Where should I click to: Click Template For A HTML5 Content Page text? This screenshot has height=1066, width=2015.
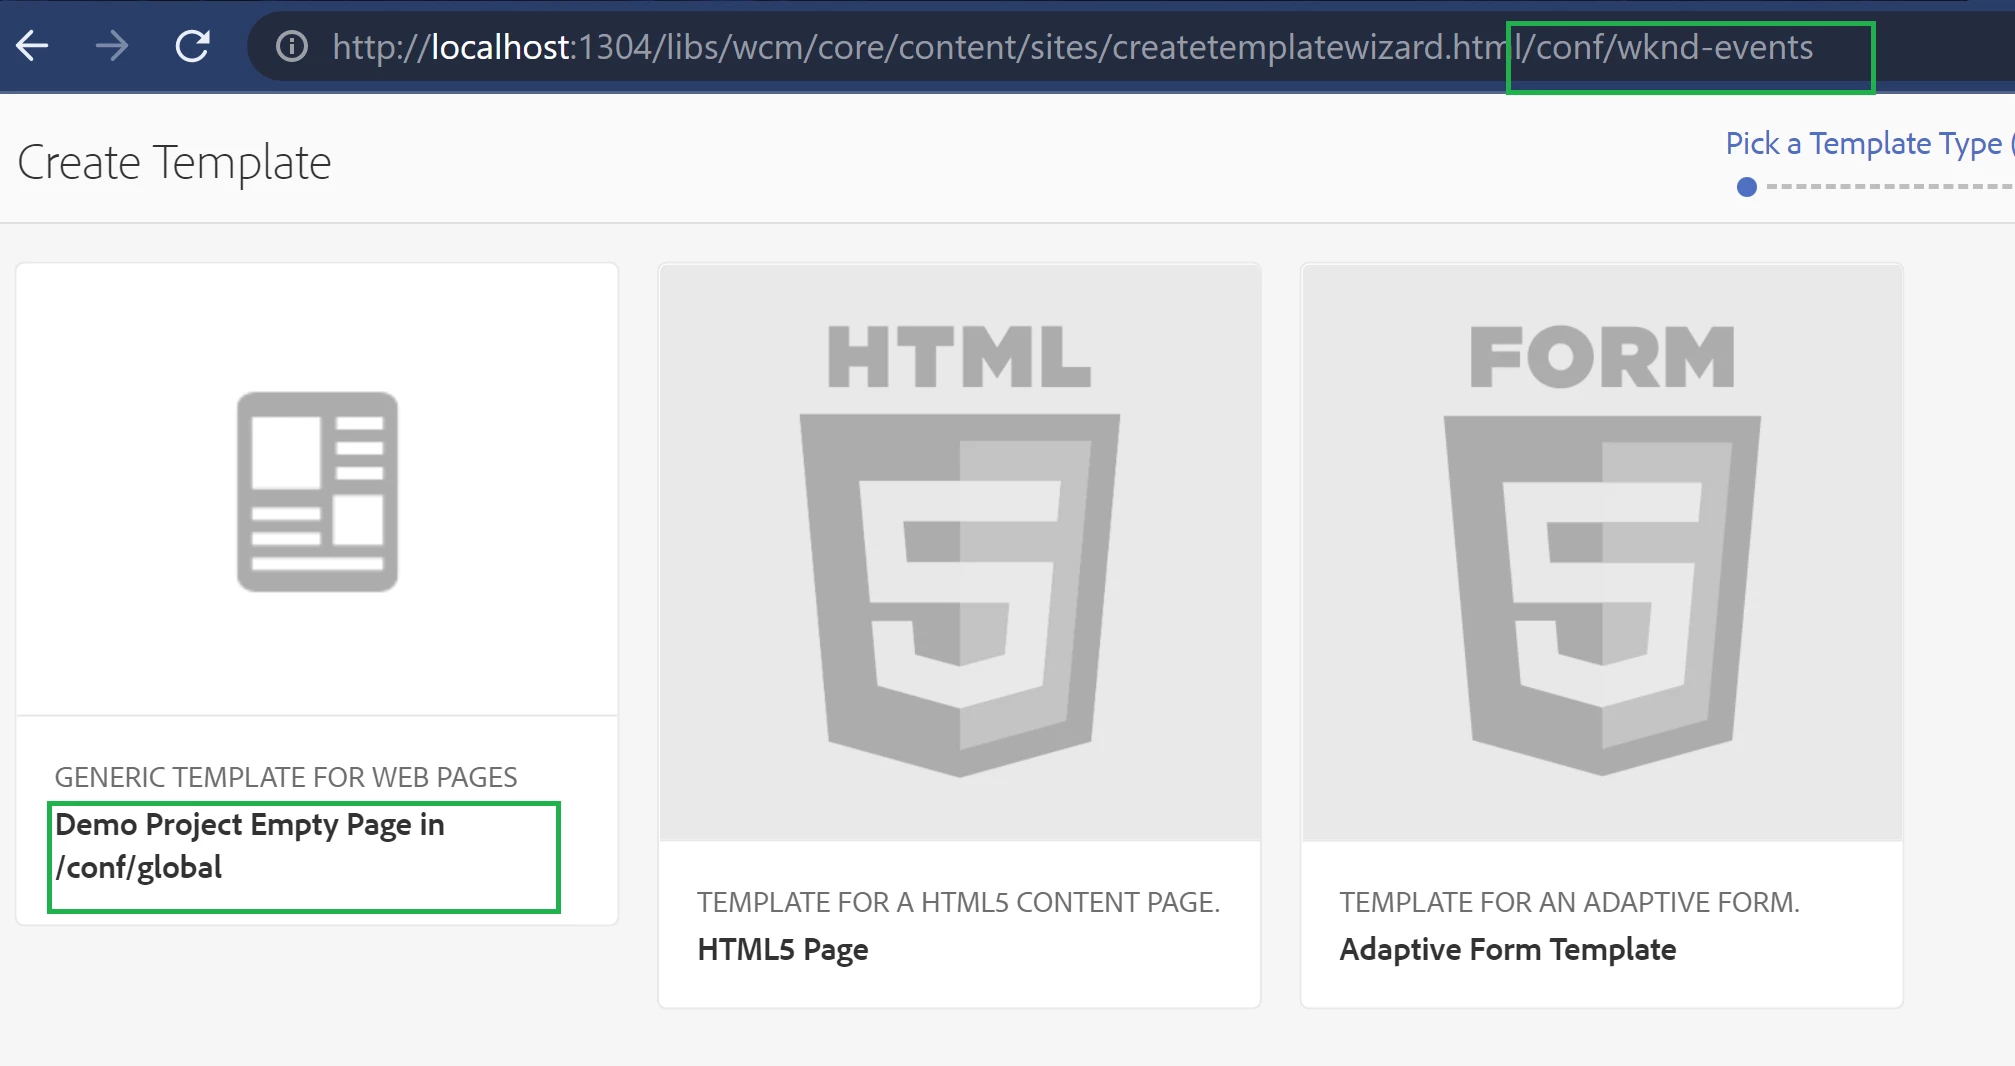[x=959, y=902]
